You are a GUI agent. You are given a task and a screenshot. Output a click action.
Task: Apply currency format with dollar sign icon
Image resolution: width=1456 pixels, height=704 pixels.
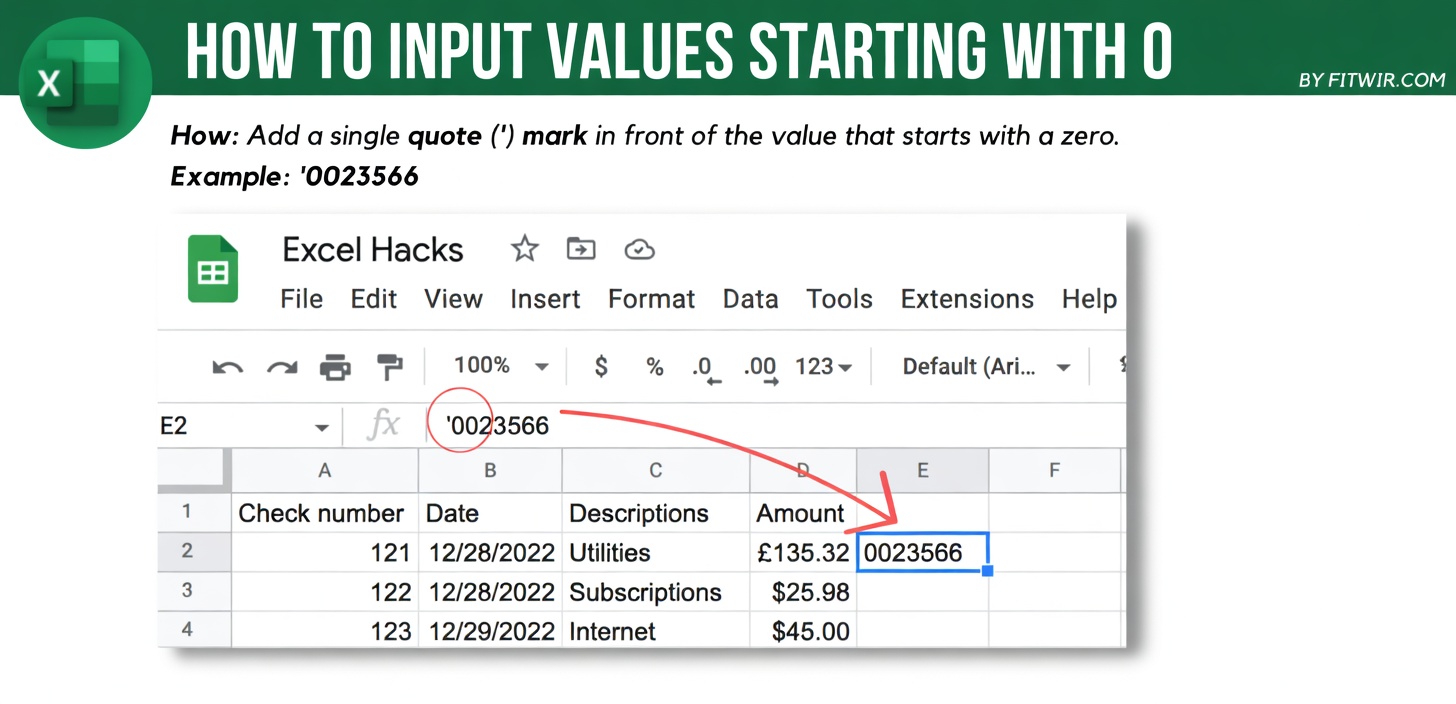point(600,367)
